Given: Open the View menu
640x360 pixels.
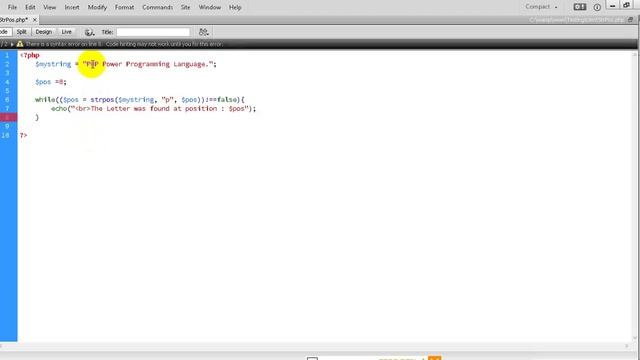Looking at the screenshot, I should [x=50, y=7].
